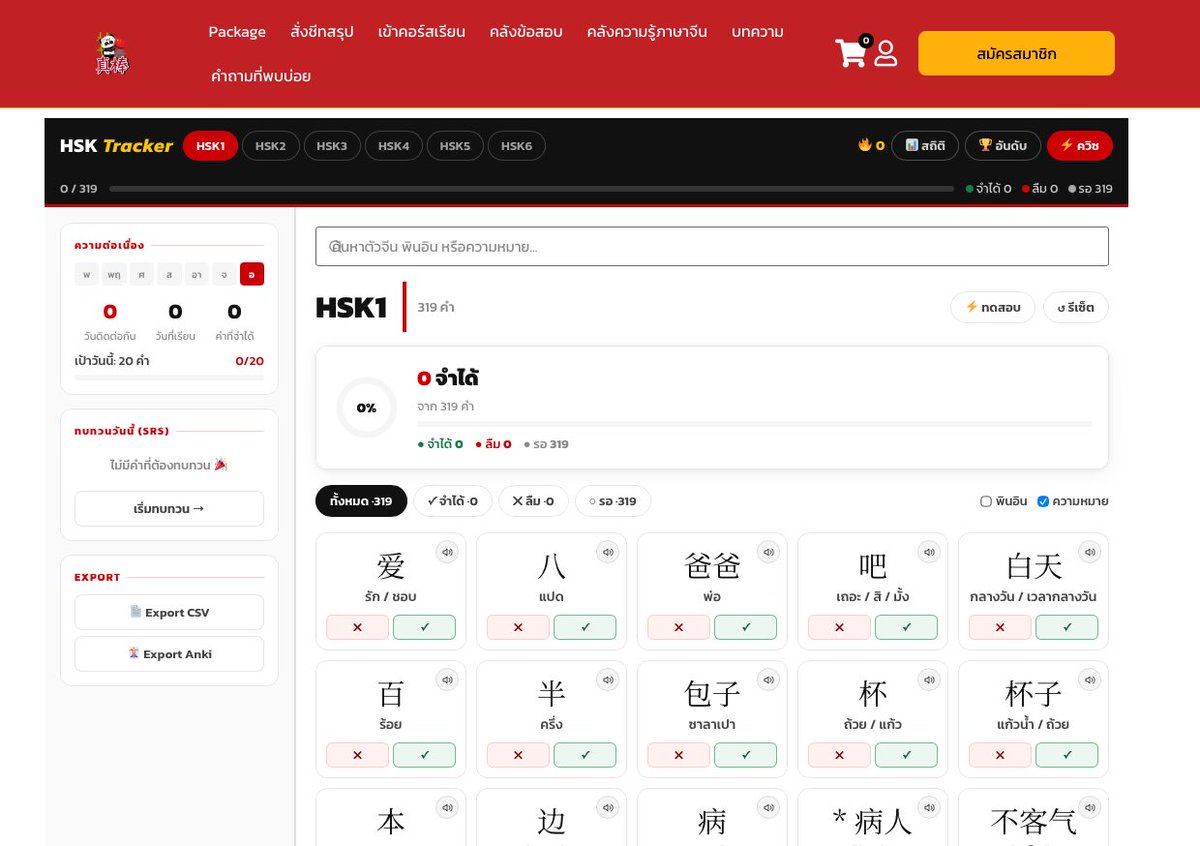The height and width of the screenshot is (846, 1200).
Task: Click Export CSV button
Action: click(x=169, y=612)
